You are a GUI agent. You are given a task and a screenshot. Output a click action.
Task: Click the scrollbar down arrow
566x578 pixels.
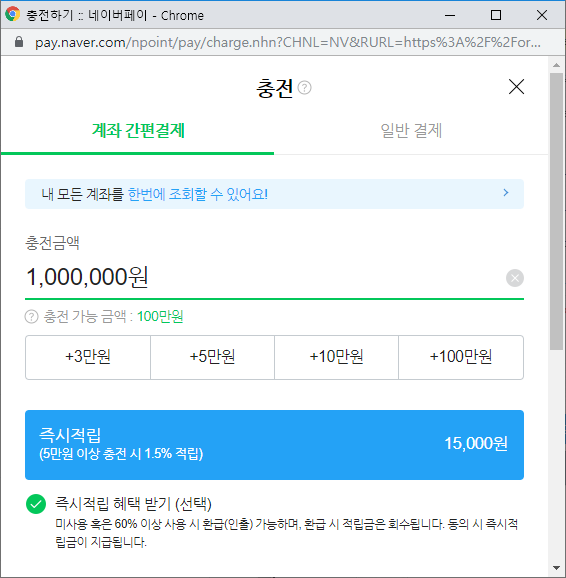[x=556, y=568]
